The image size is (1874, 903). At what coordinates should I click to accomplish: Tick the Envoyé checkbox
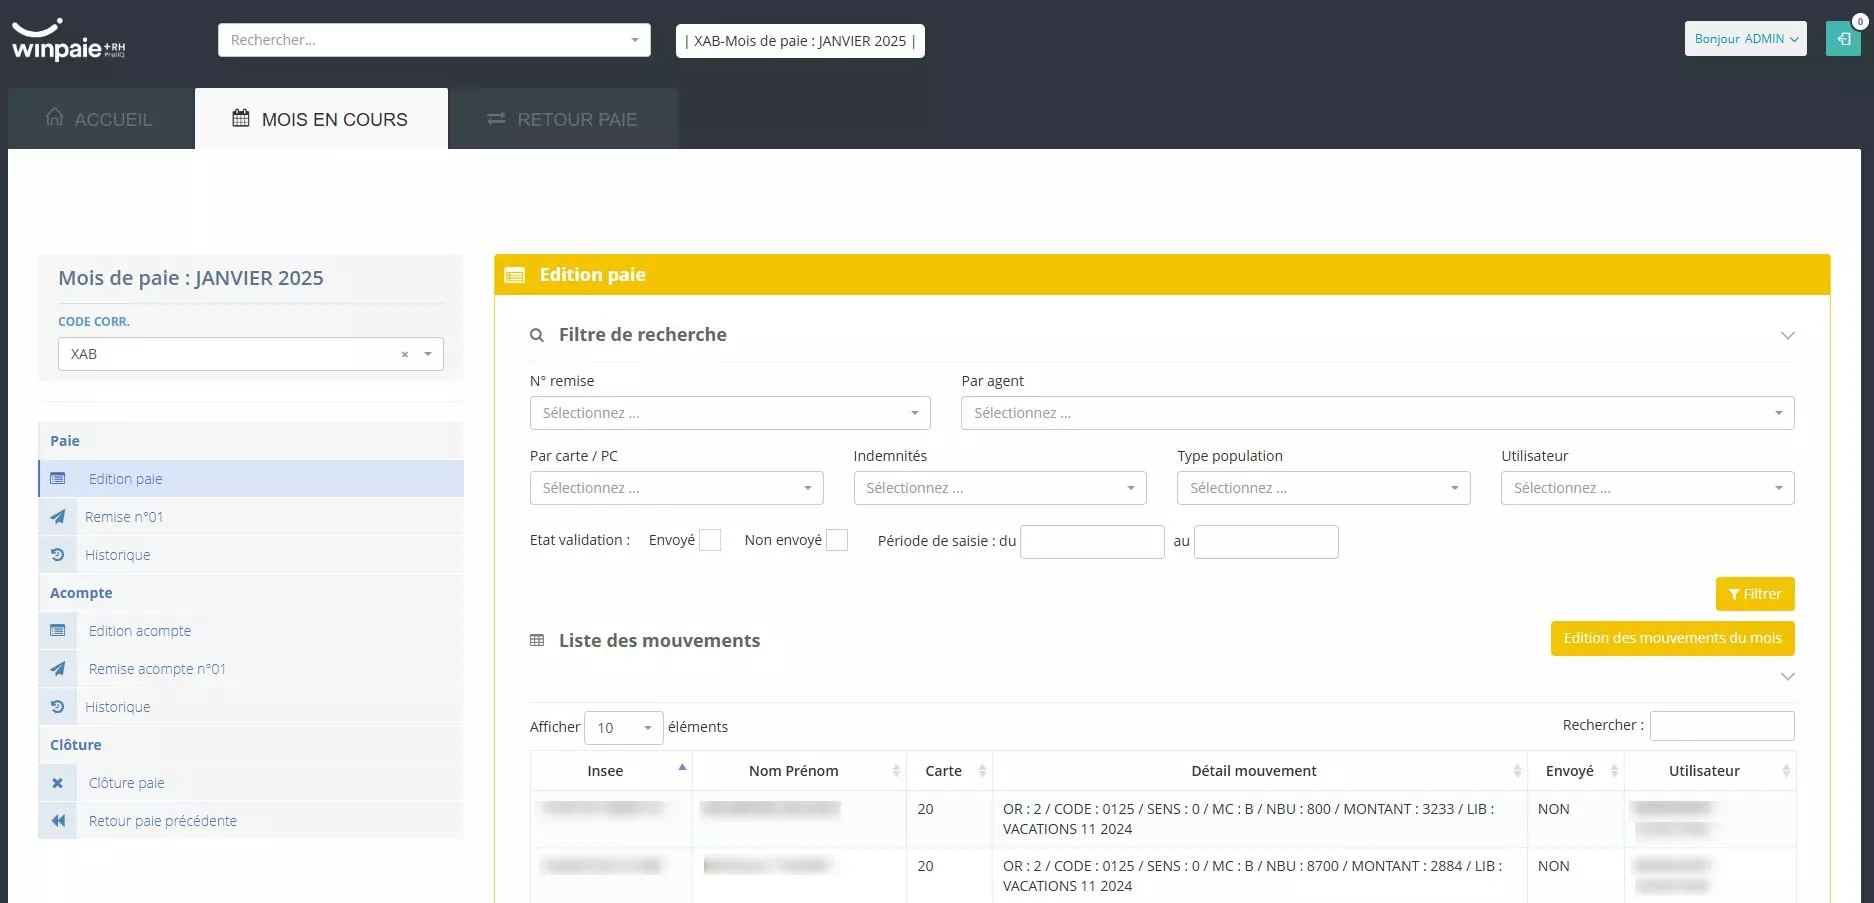coord(710,540)
